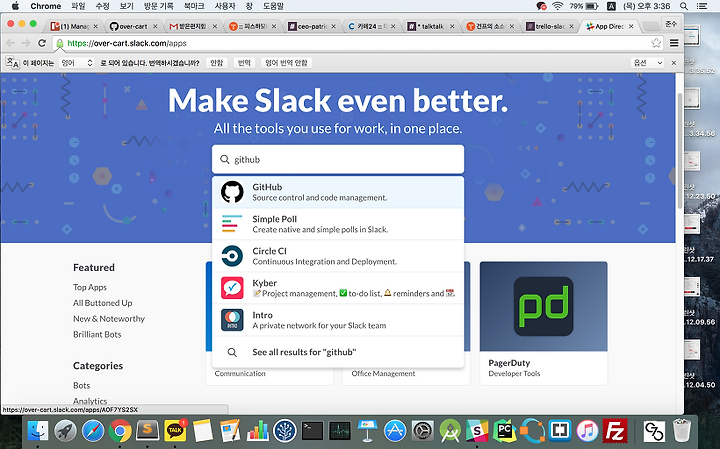
Task: Switch to the 카페24 tab
Action: [371, 26]
